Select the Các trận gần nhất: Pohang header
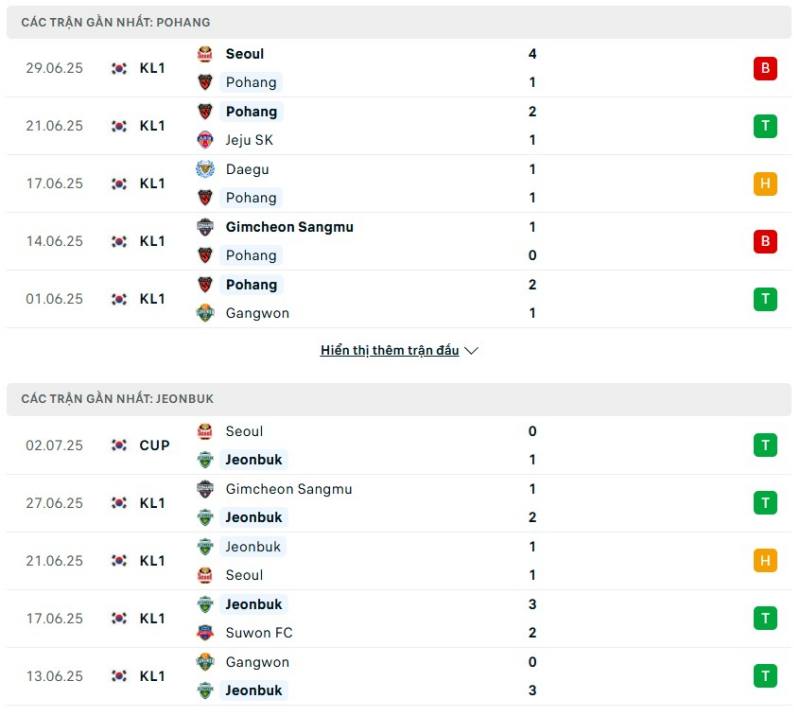800x716 pixels. tap(398, 22)
